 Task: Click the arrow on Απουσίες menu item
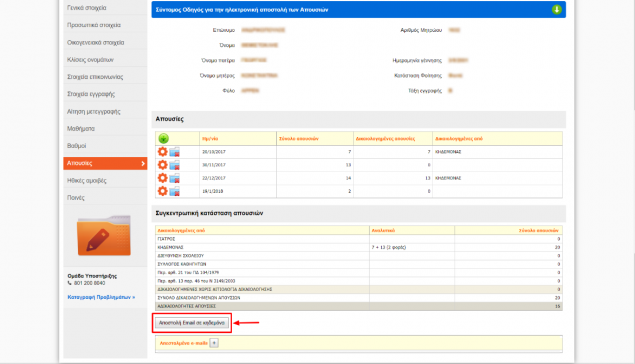(x=143, y=164)
